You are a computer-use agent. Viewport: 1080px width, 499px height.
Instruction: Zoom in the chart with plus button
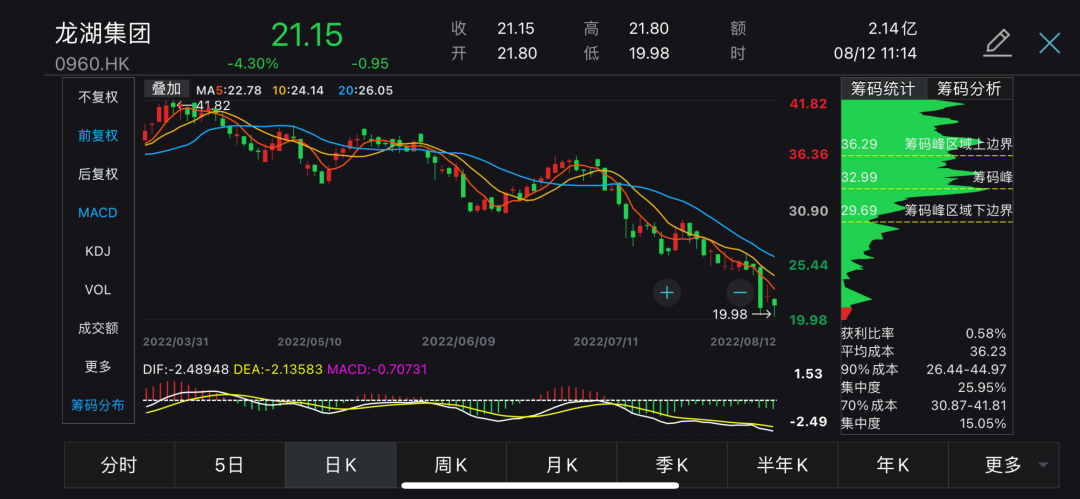667,293
